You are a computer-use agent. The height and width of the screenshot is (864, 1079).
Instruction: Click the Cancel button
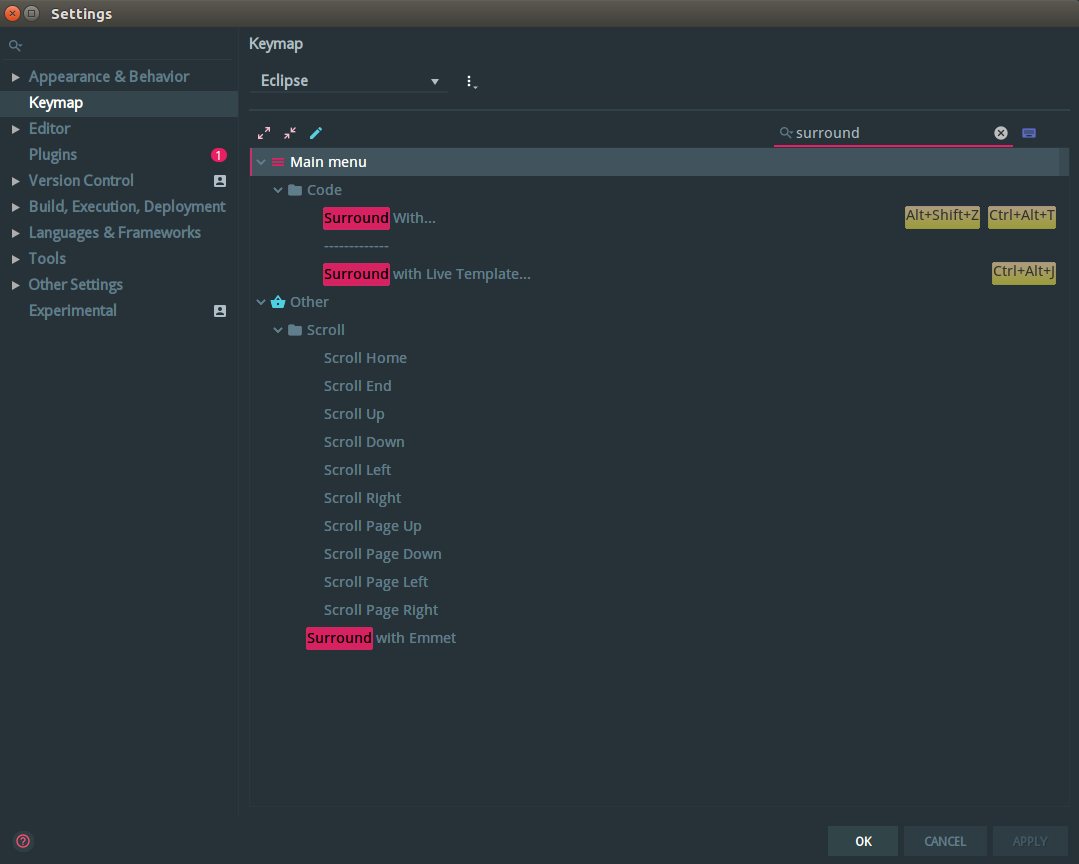[x=944, y=841]
